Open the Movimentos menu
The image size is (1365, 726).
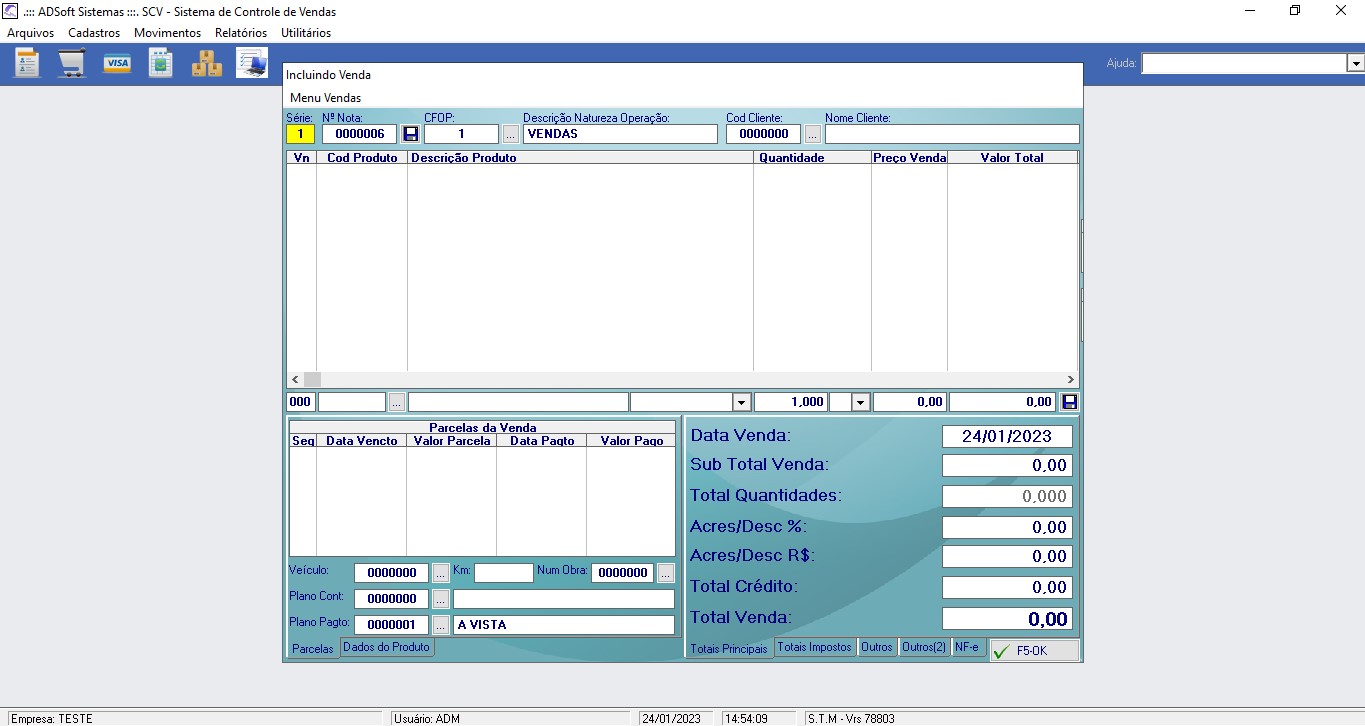click(167, 33)
